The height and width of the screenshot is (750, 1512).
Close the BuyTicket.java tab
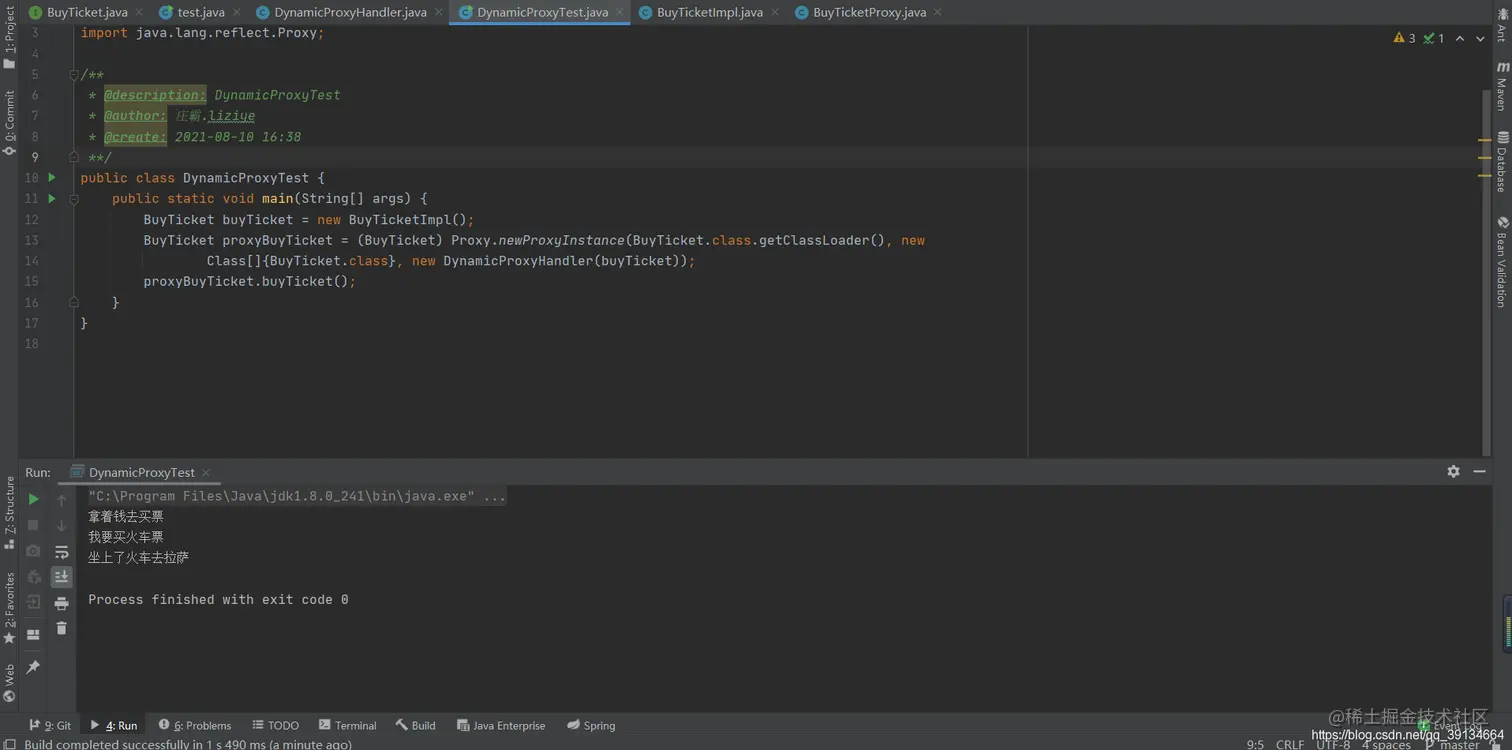click(x=139, y=12)
